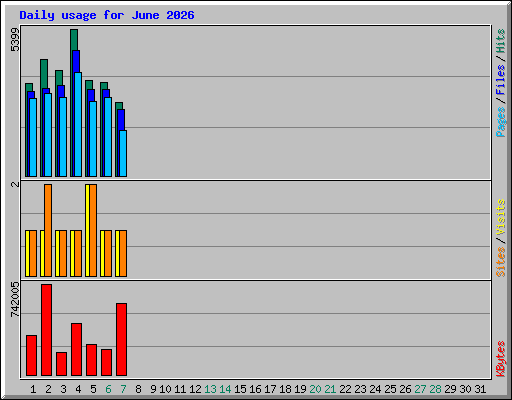This screenshot has height=400, width=512.
Task: Select the red KBytes bar for day 7
Action: click(122, 340)
